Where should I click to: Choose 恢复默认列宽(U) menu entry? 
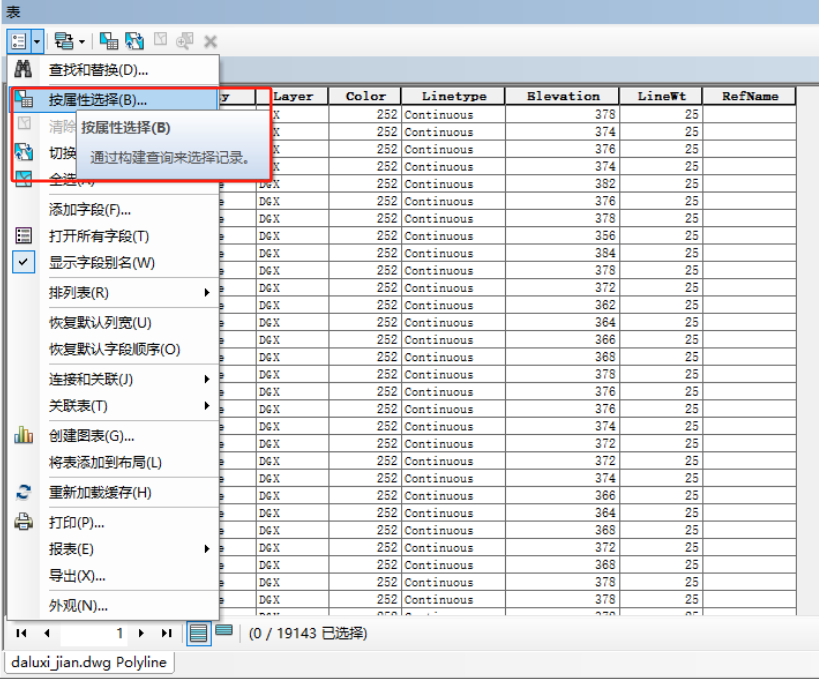pyautogui.click(x=114, y=323)
